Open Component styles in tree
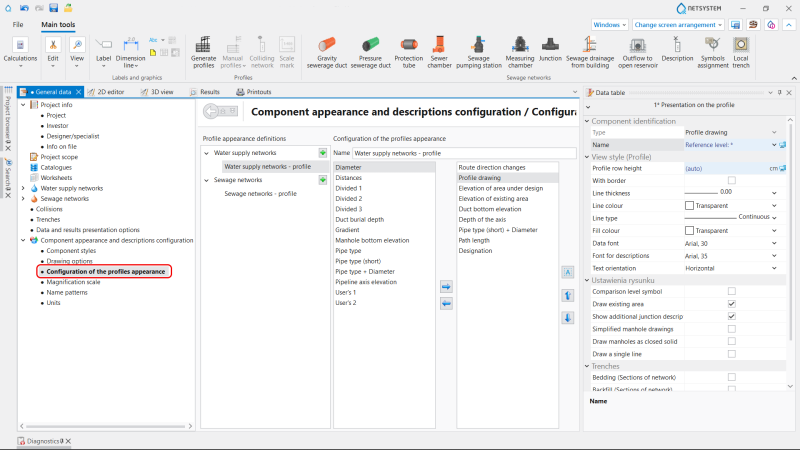Viewport: 800px width, 450px height. [x=71, y=251]
